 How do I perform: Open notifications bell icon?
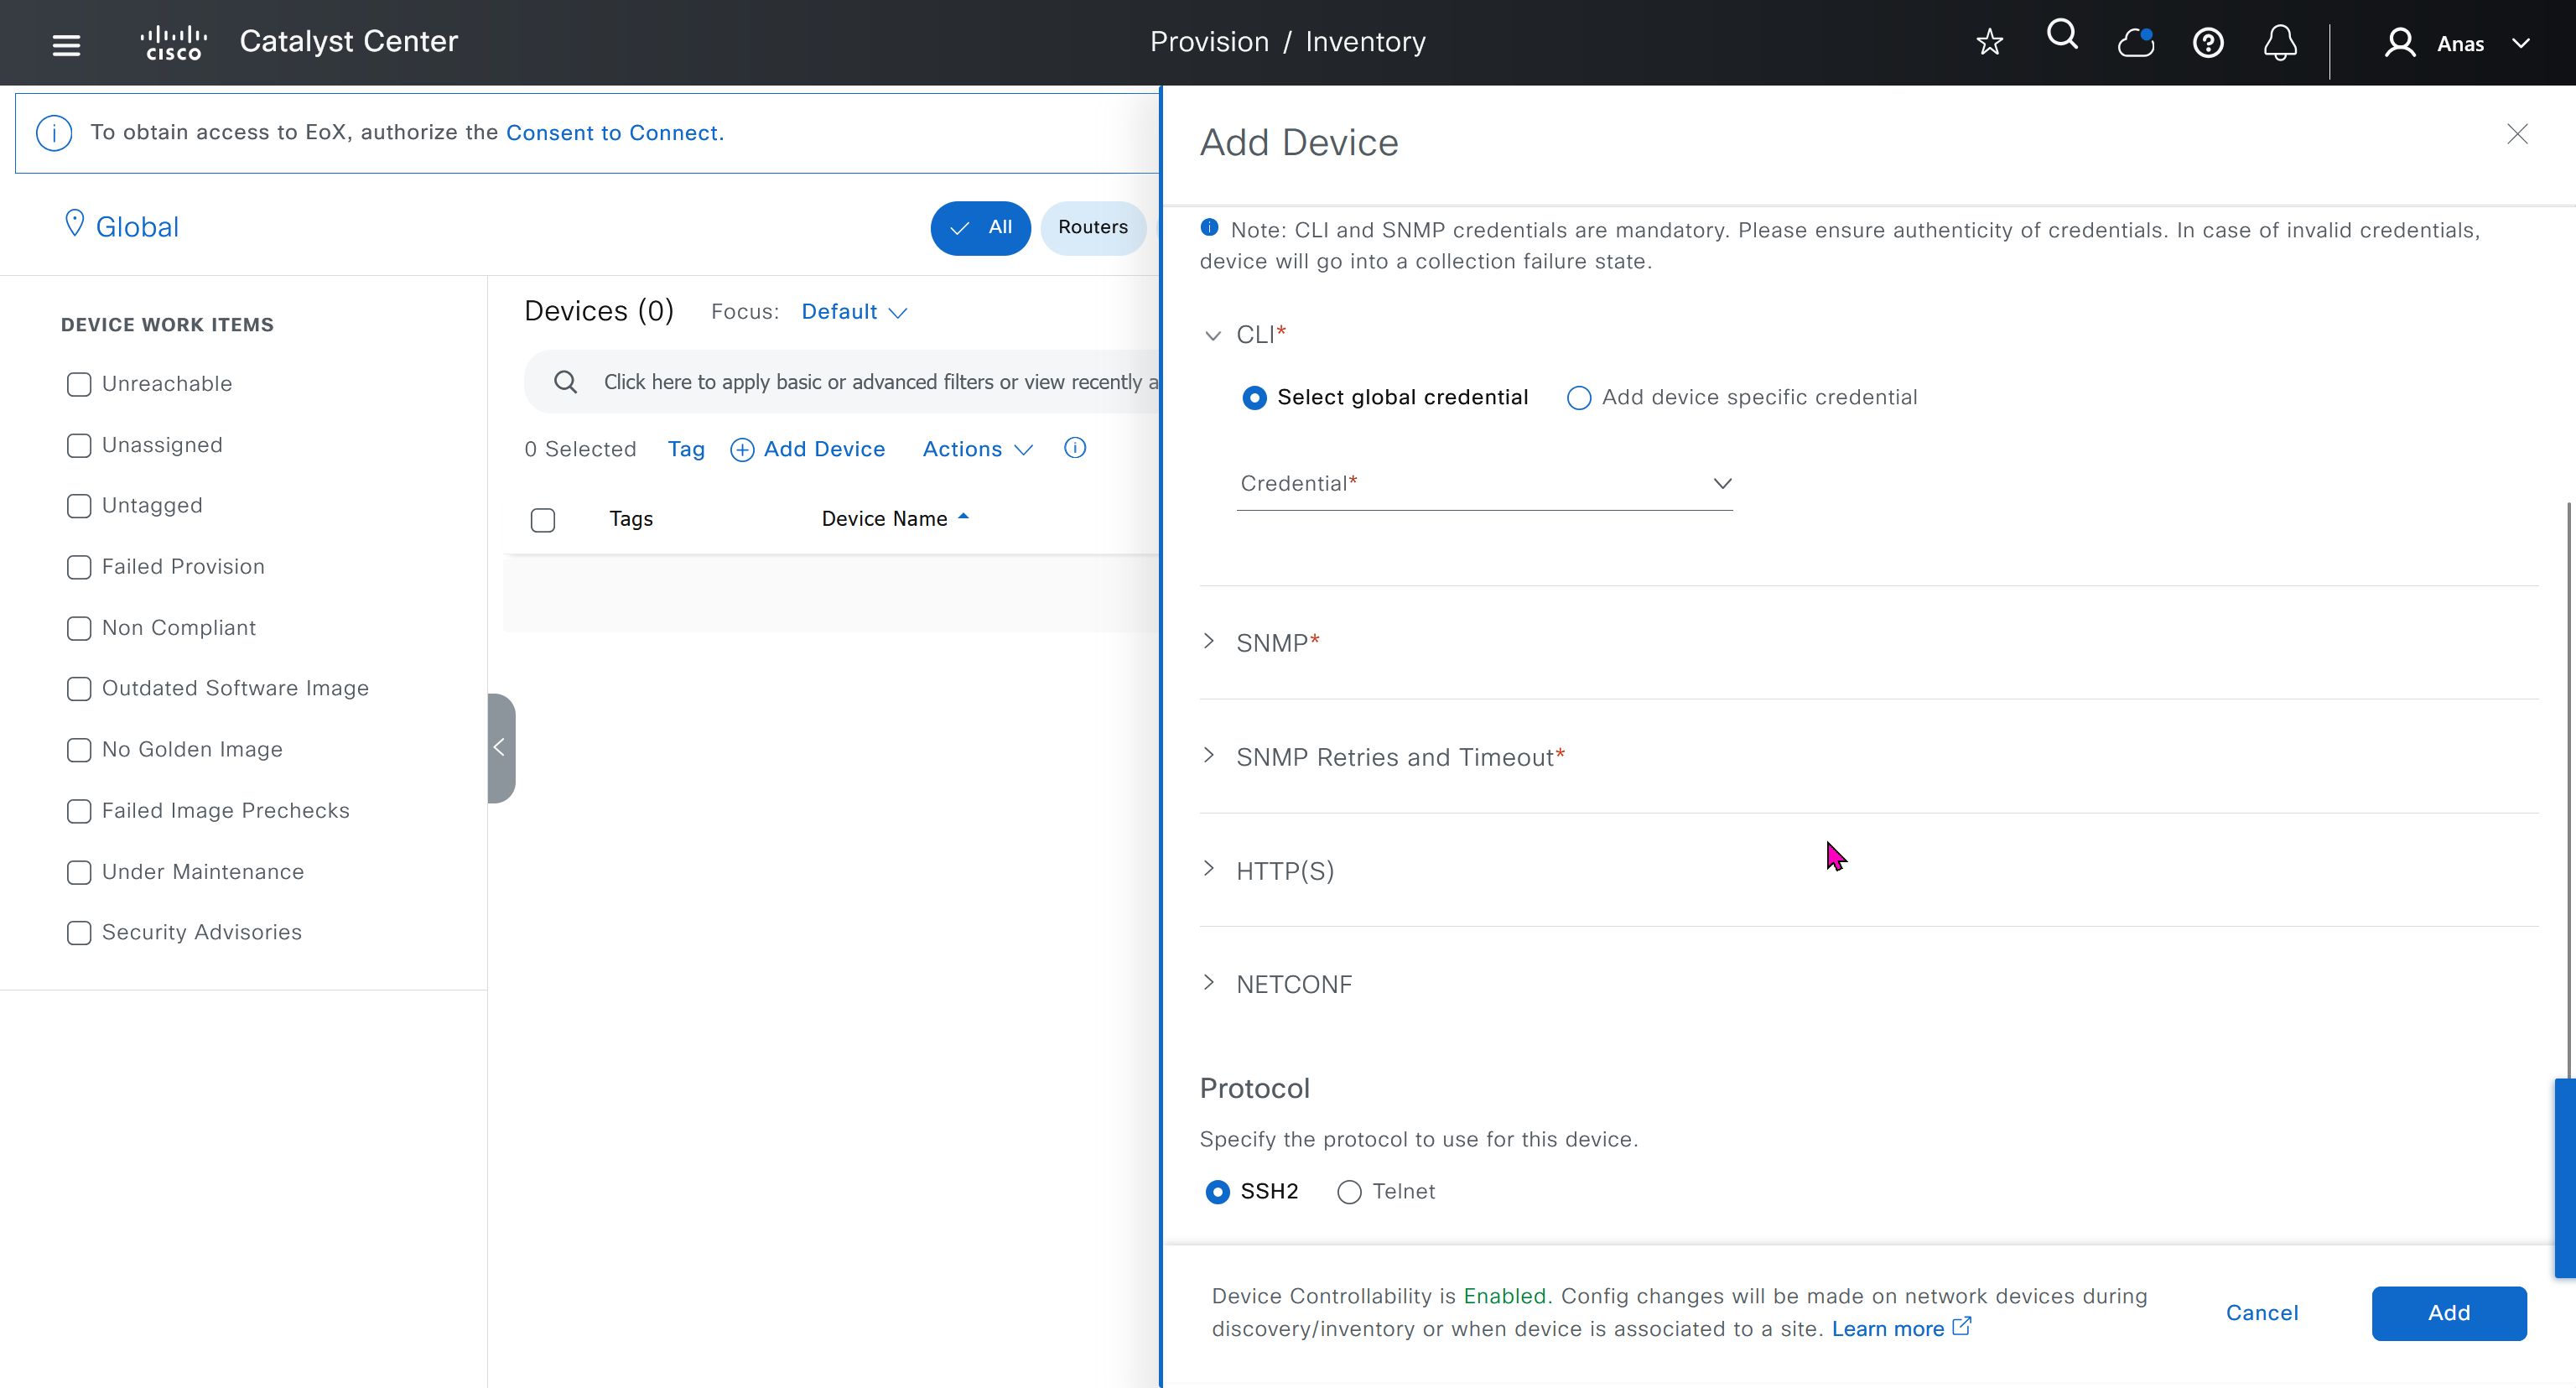coord(2280,43)
